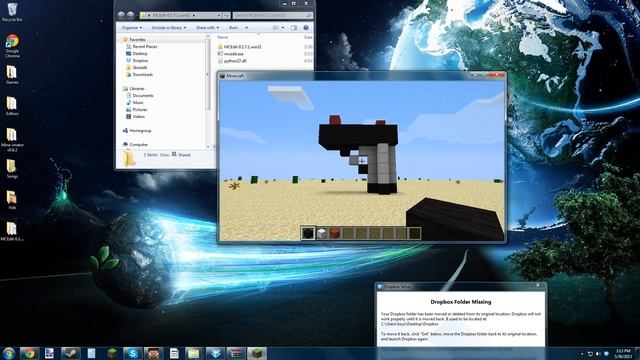Select the Vids folder on the desktop
The height and width of the screenshot is (360, 640).
point(12,200)
